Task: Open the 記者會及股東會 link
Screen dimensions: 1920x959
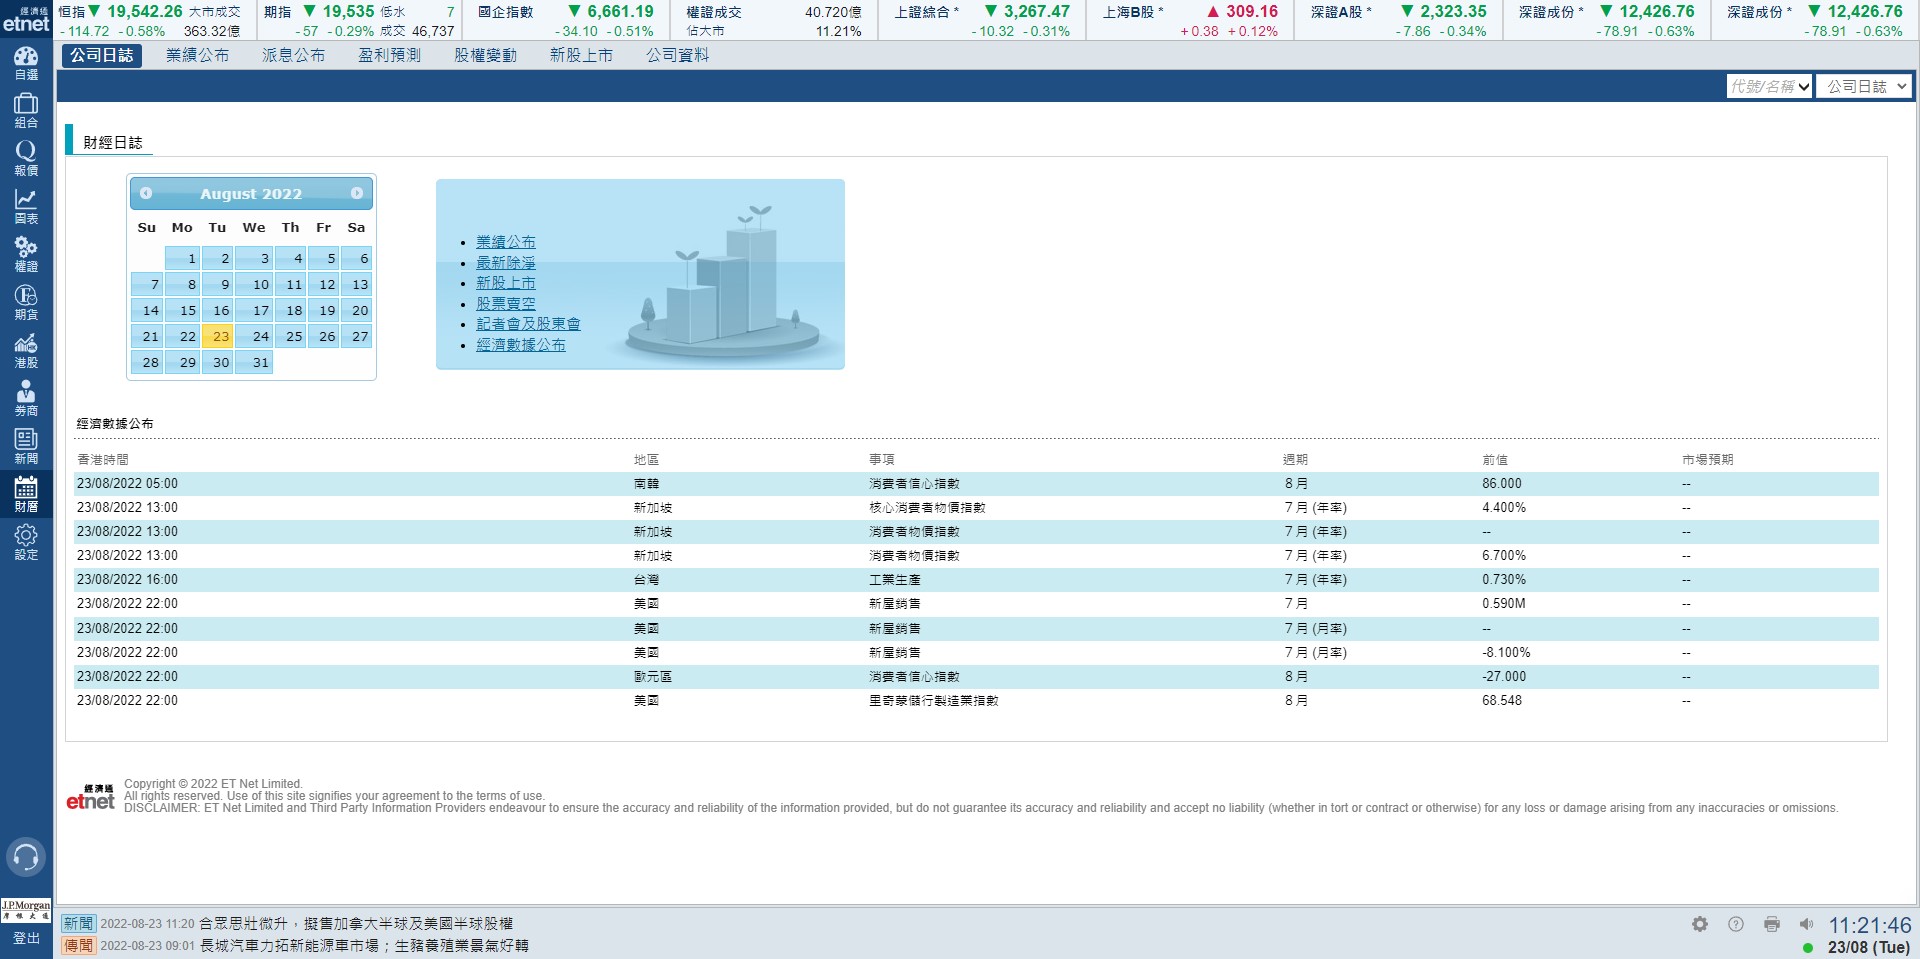Action: tap(528, 324)
